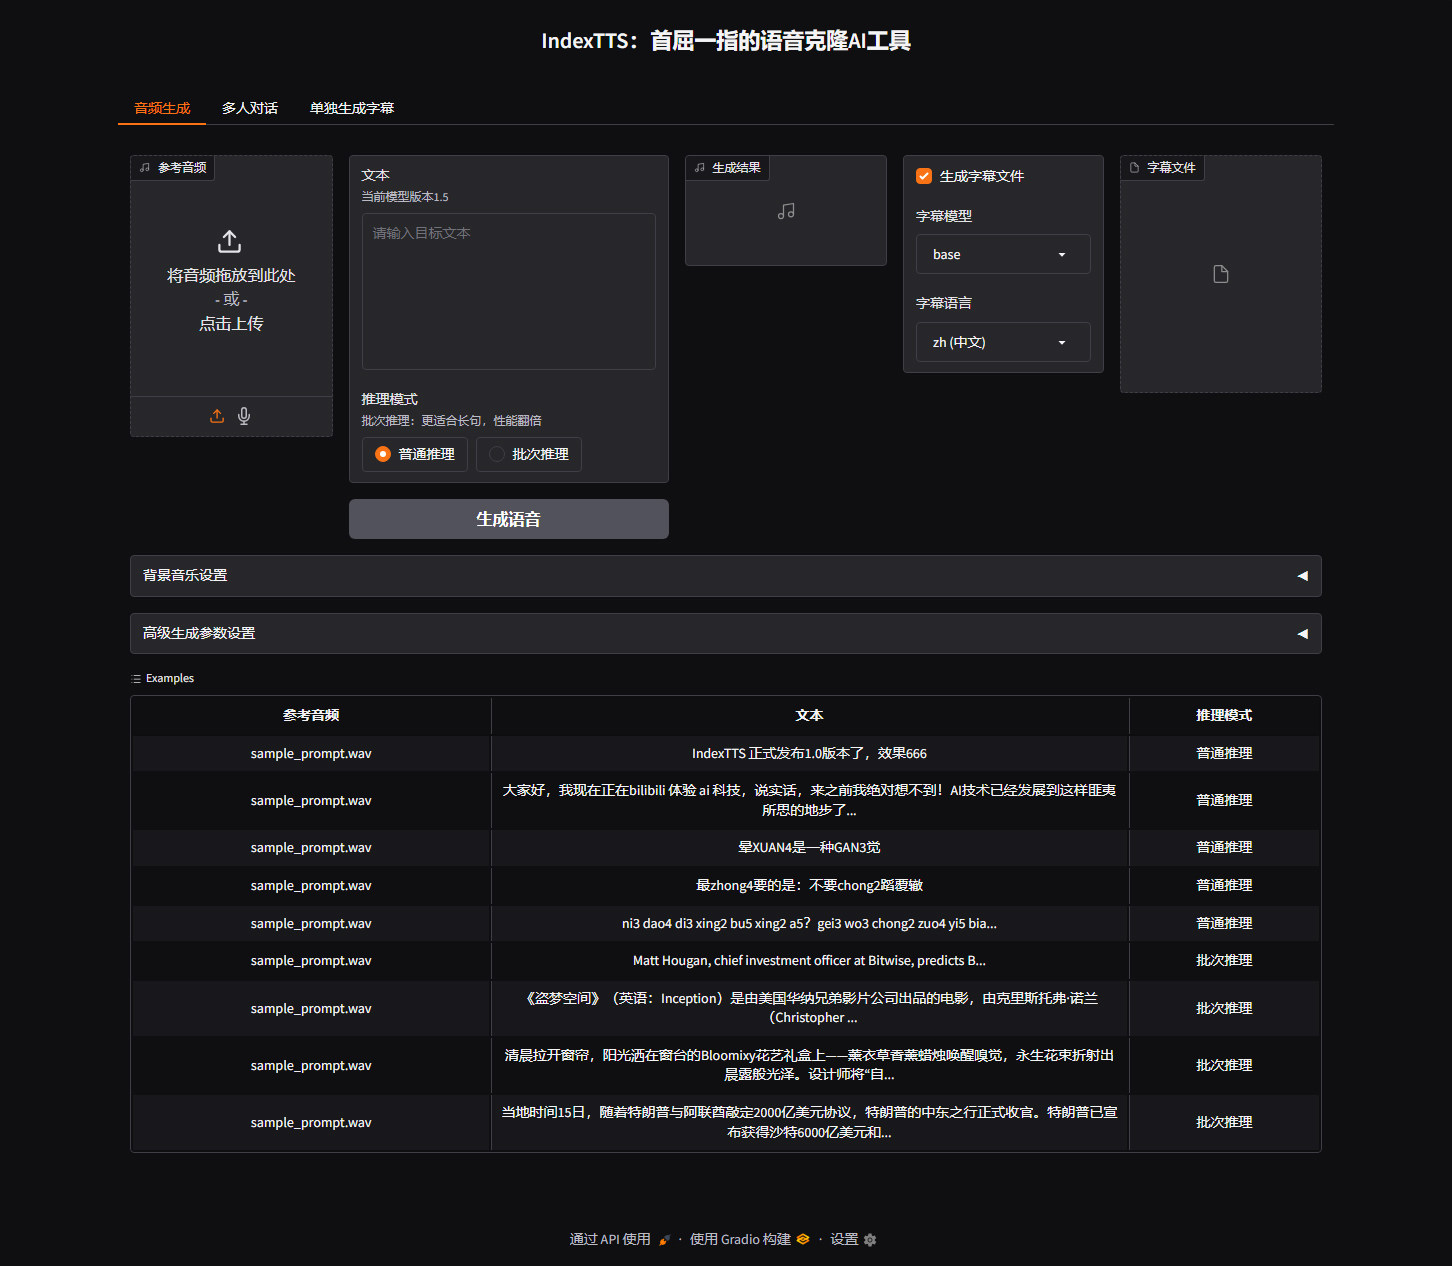Follow the 使用 Gradio 构建 link
Viewport: 1452px width, 1266px height.
pyautogui.click(x=750, y=1240)
